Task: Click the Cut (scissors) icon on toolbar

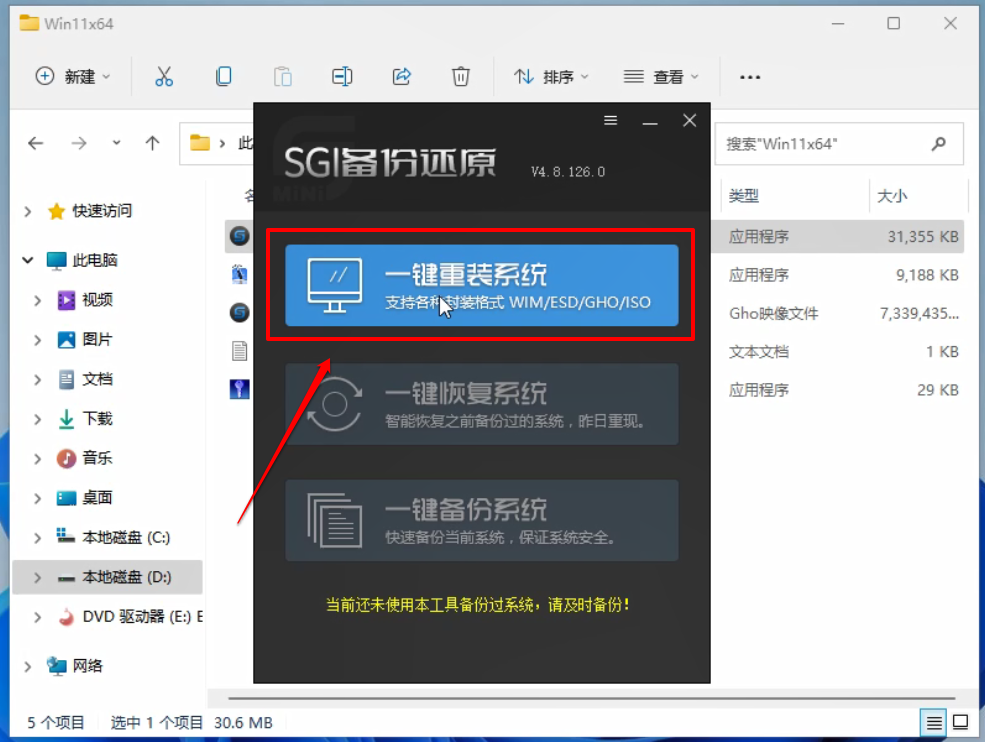Action: pyautogui.click(x=165, y=75)
